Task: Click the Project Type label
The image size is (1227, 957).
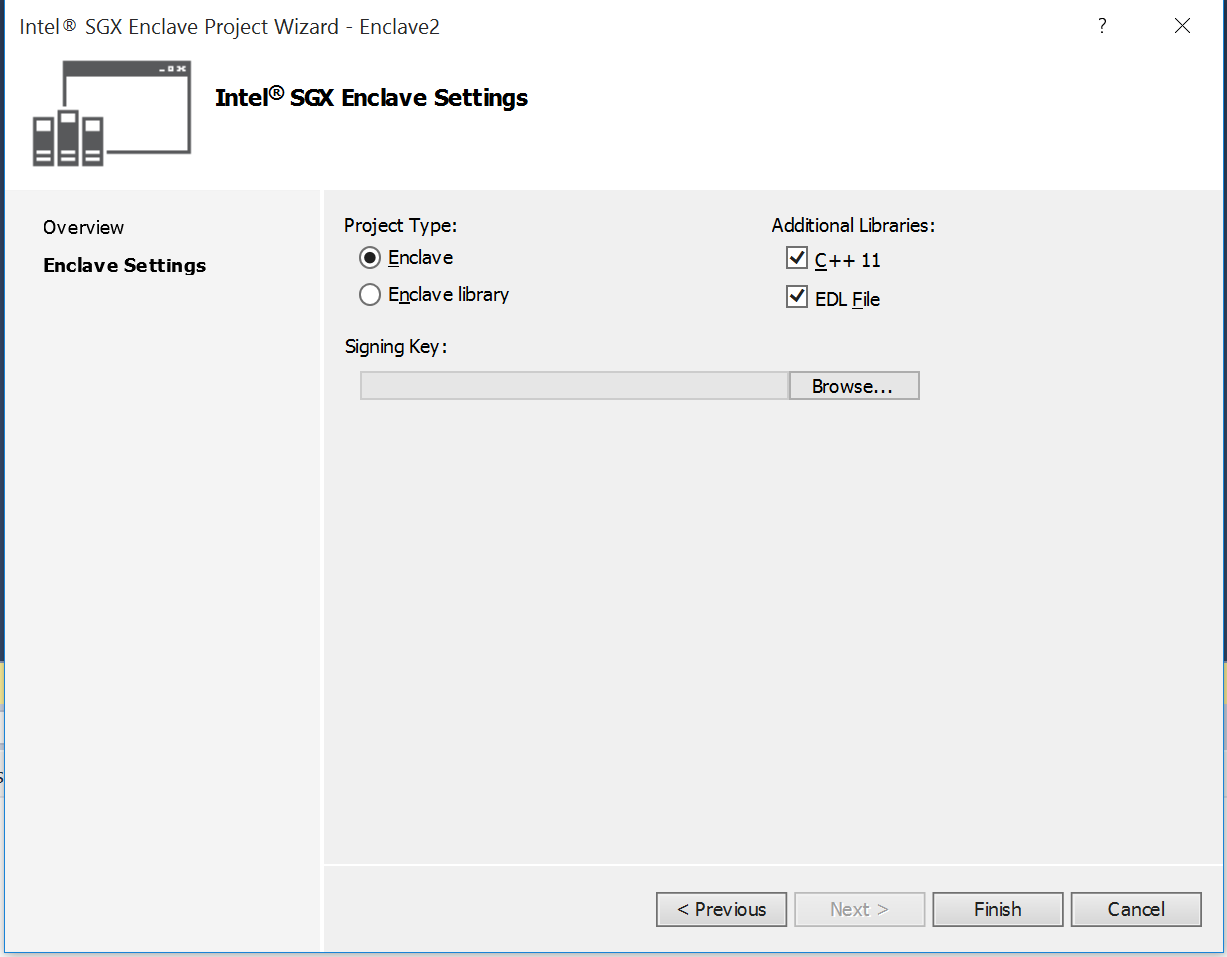Action: tap(400, 225)
